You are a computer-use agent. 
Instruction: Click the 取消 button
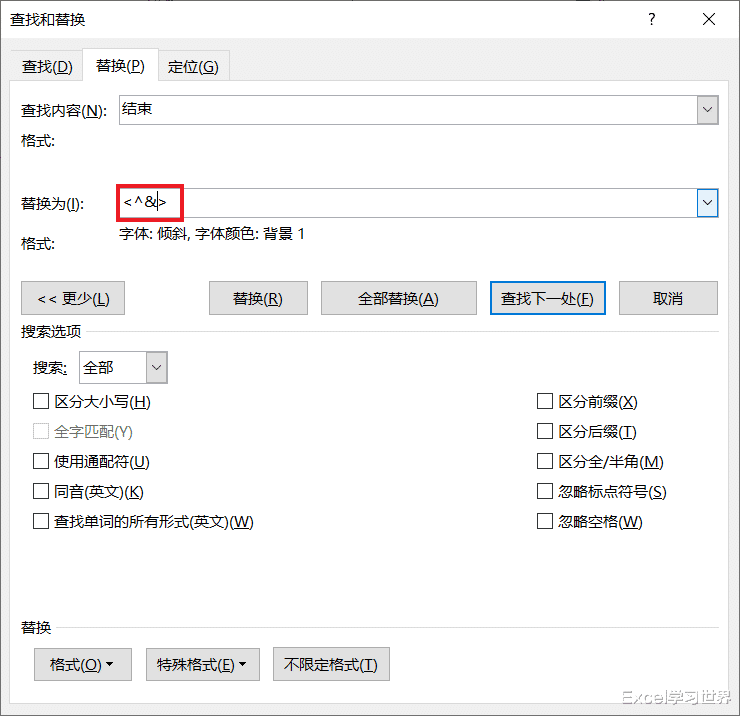(668, 298)
